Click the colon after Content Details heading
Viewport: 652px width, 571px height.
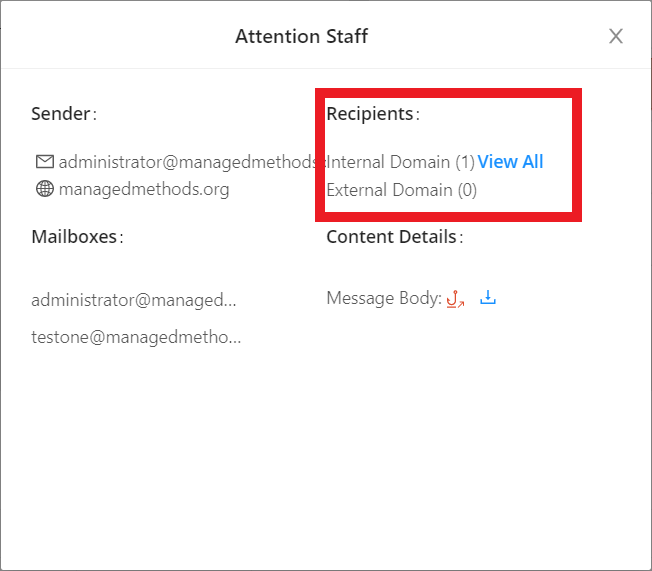coord(461,238)
